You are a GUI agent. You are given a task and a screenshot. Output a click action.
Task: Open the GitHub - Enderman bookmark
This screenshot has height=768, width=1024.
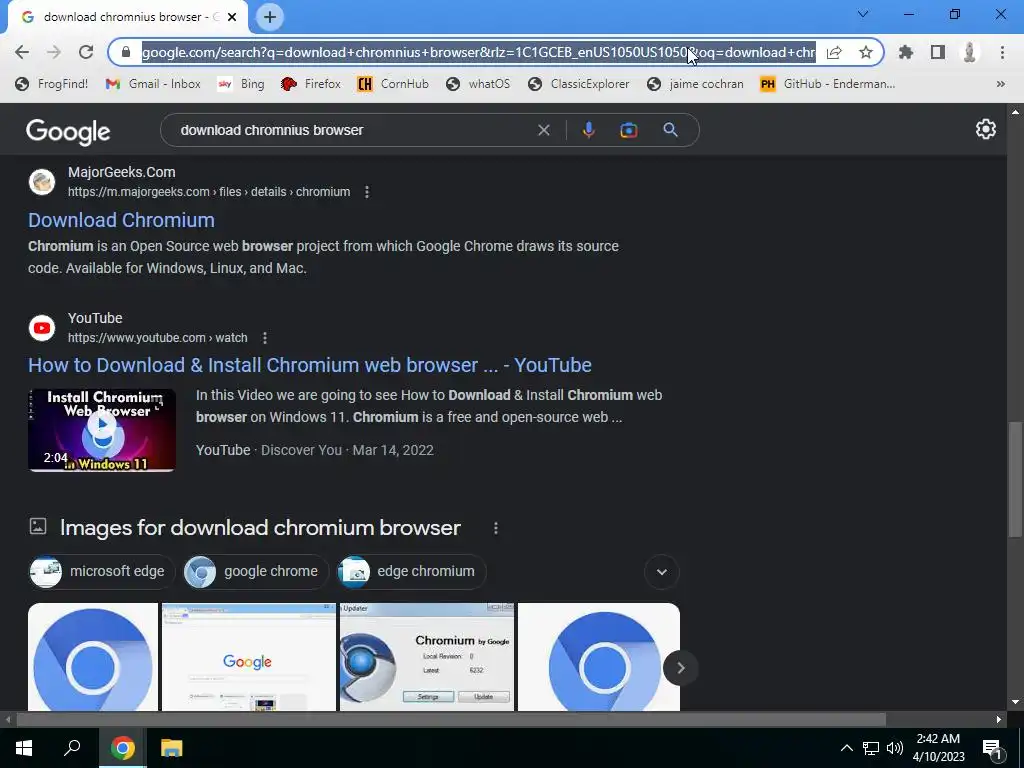point(827,84)
